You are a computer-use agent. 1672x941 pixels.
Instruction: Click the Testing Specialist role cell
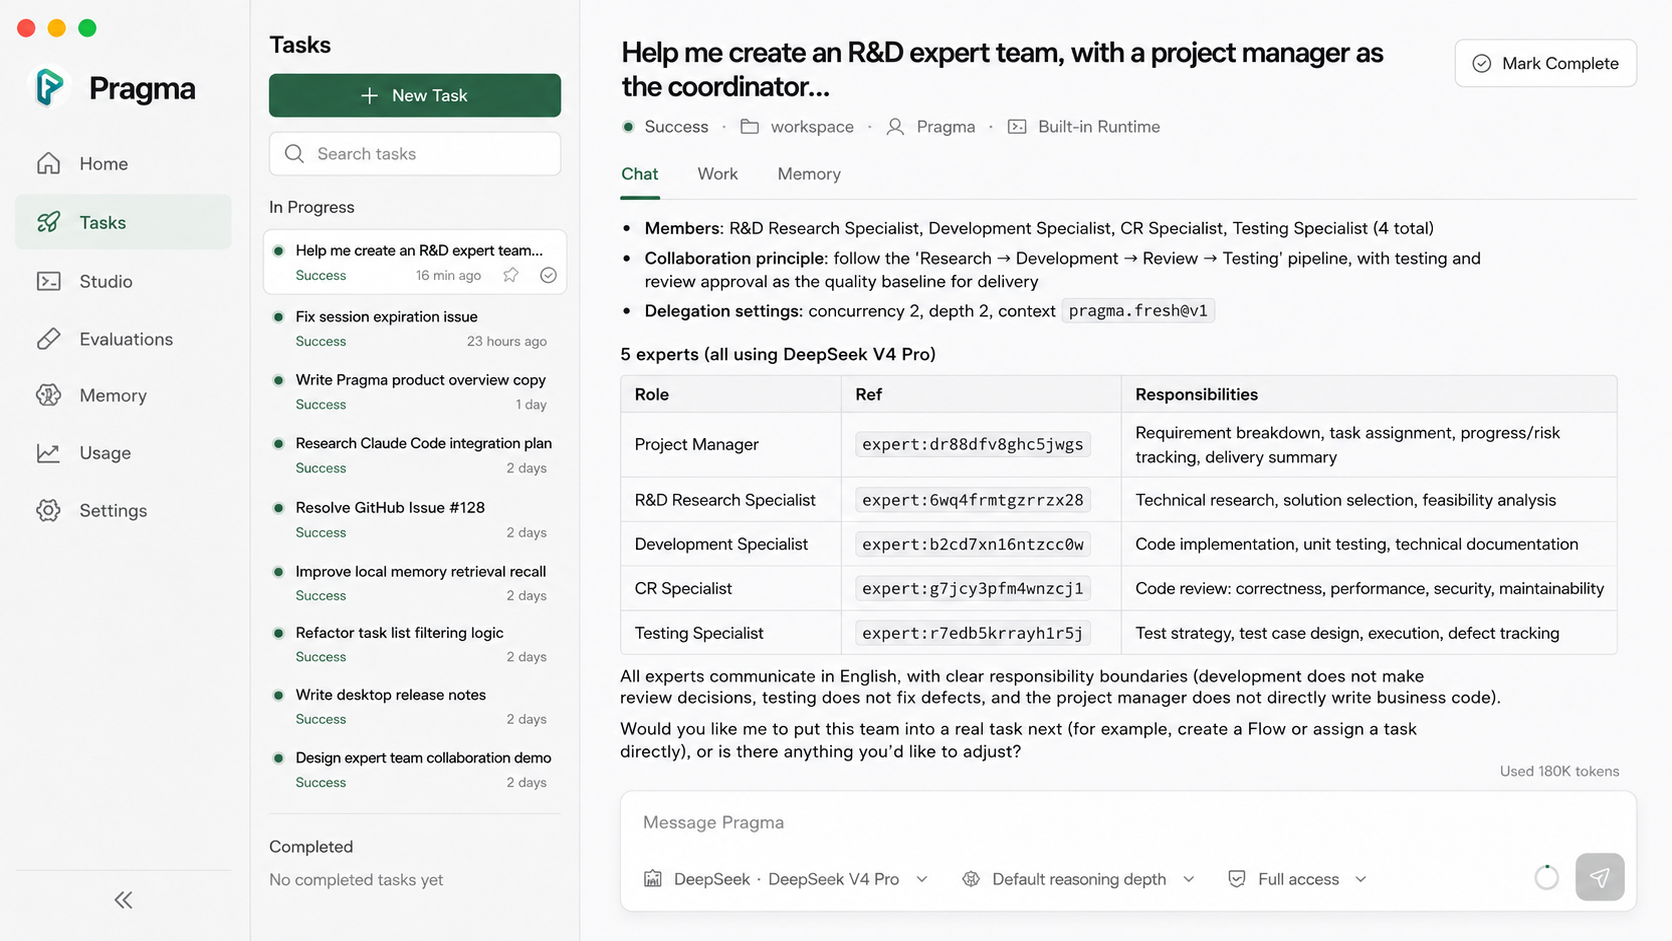[x=731, y=633]
